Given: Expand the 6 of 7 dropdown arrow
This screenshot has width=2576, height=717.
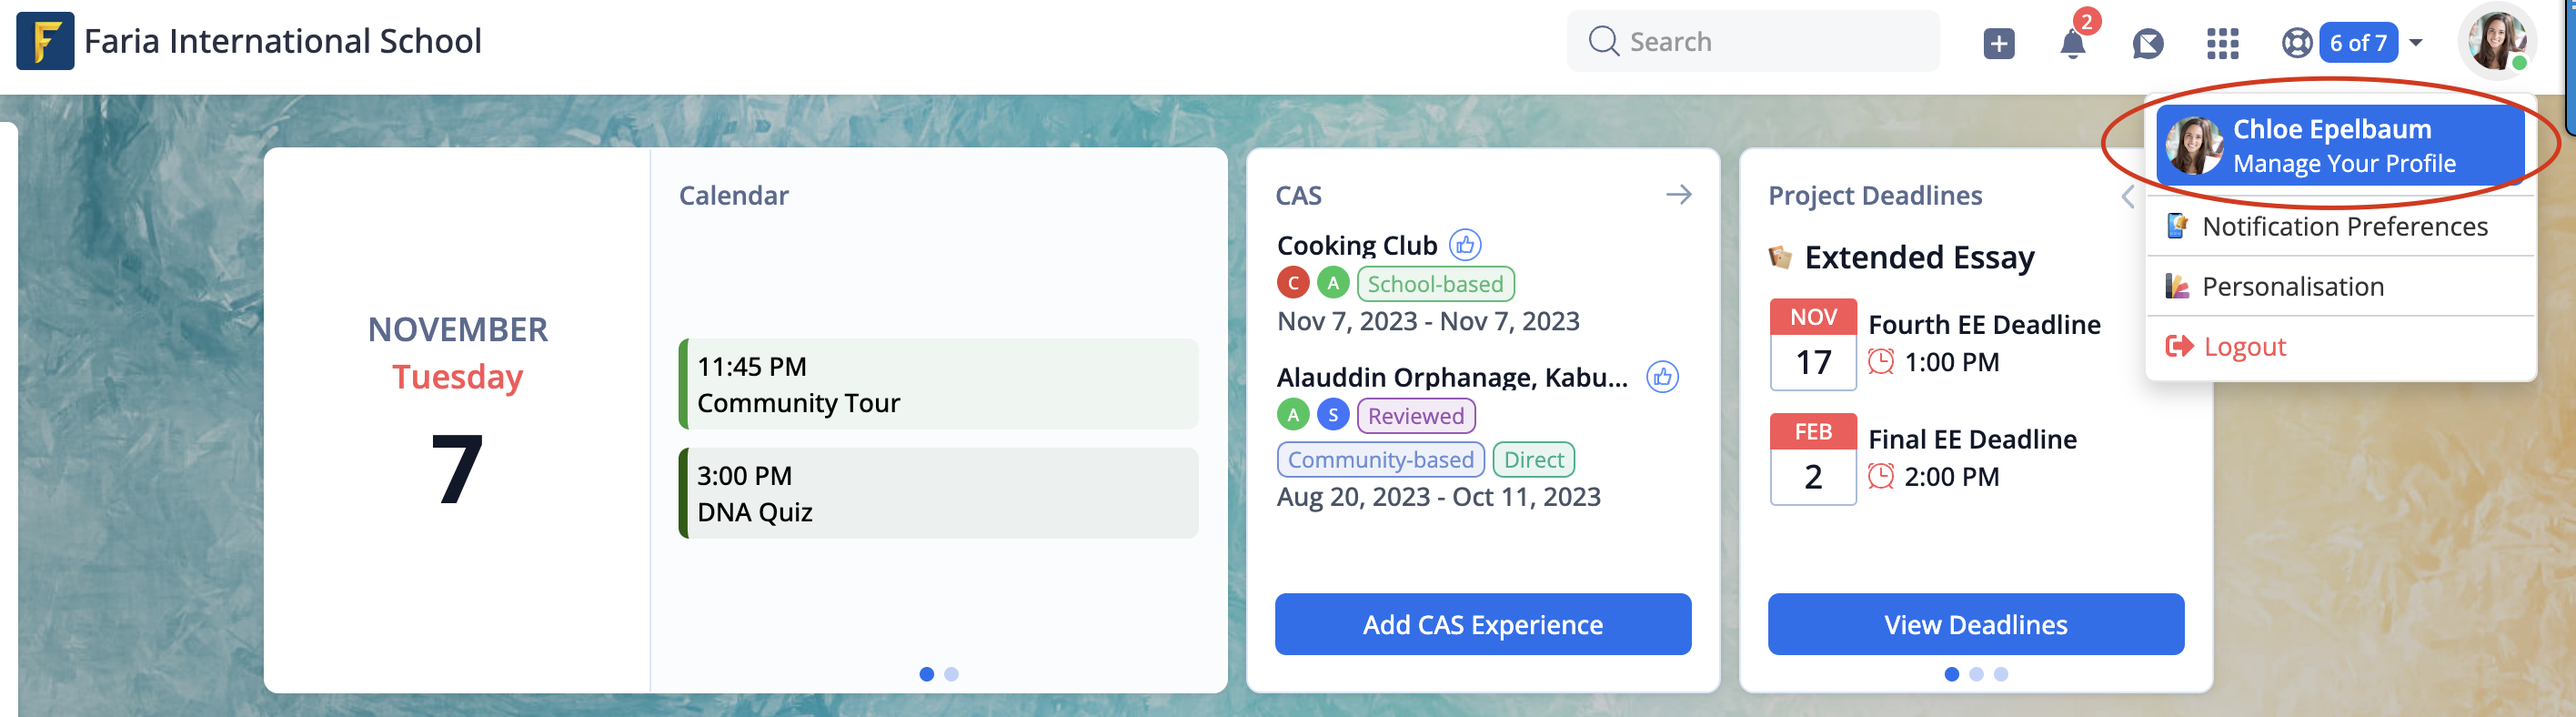Looking at the screenshot, I should (2416, 43).
